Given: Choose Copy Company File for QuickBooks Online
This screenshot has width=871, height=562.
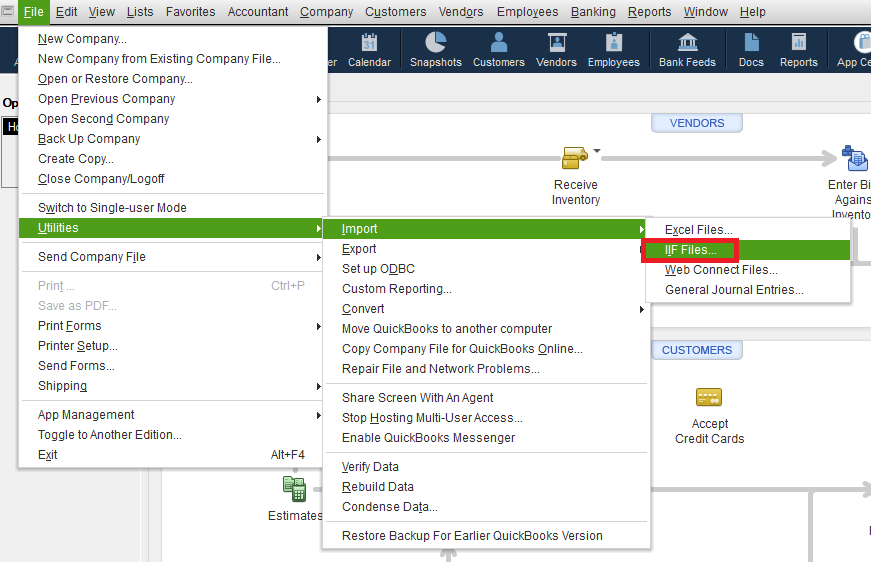Looking at the screenshot, I should pos(485,349).
